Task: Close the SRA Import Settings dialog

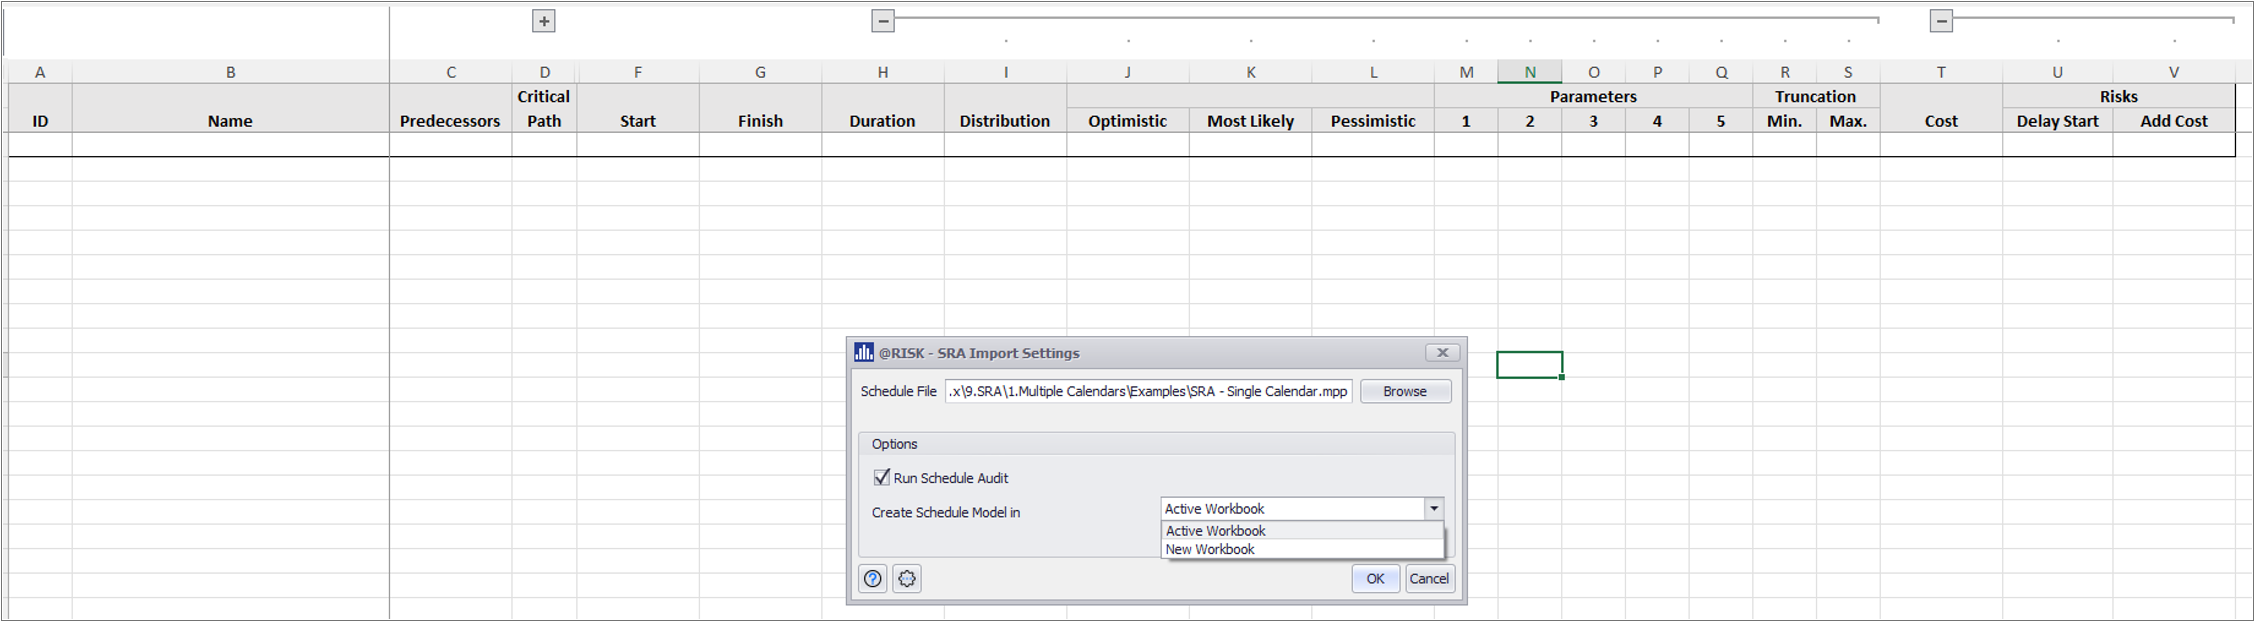Action: [x=1442, y=352]
